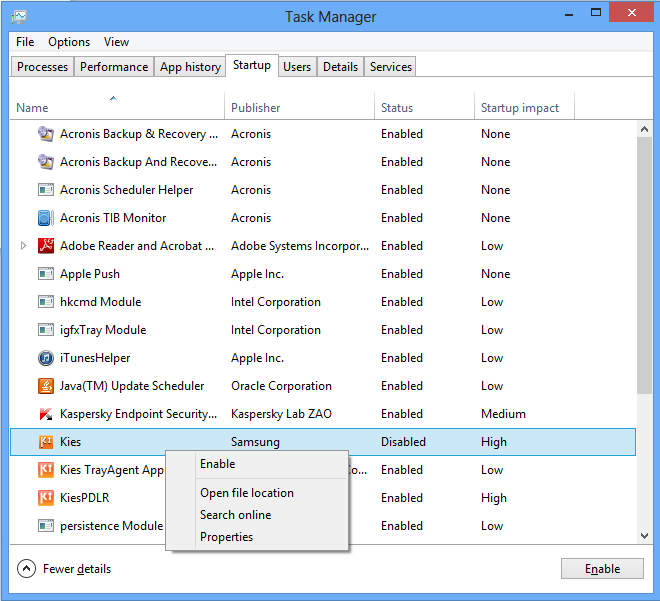Click the vertical scrollbar down arrow

(645, 536)
